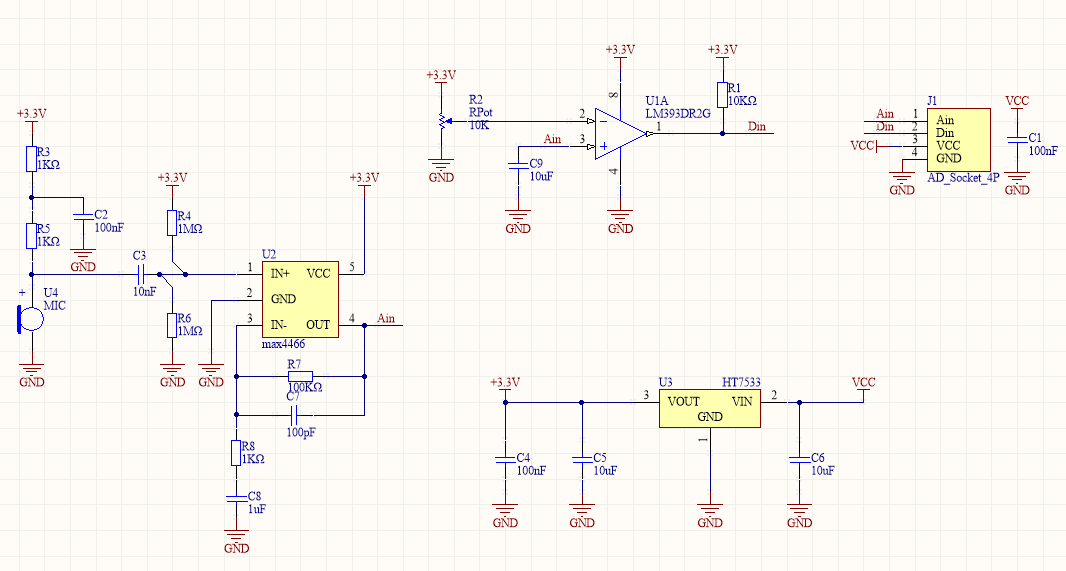Click the AD_Socket_4P connector J1
This screenshot has width=1066, height=571.
pyautogui.click(x=958, y=139)
